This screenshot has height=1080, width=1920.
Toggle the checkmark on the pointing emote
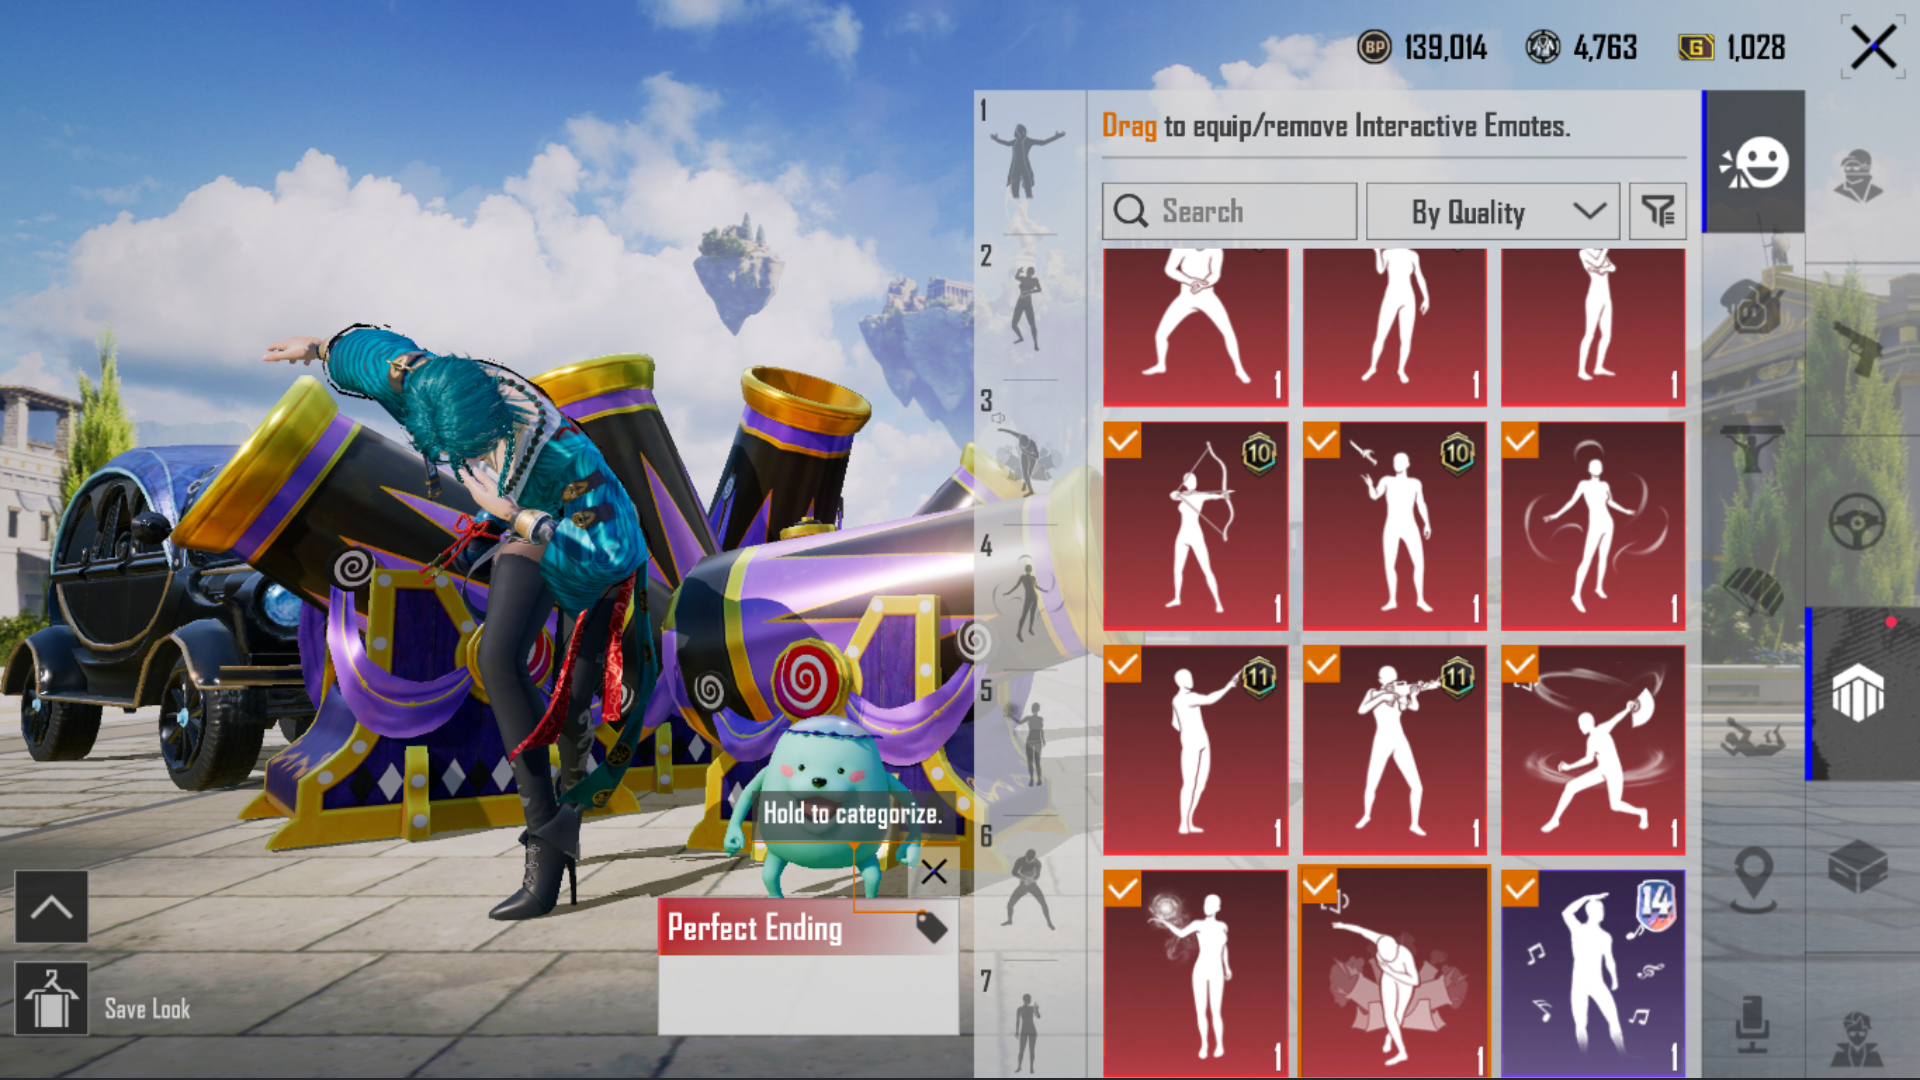point(1122,664)
